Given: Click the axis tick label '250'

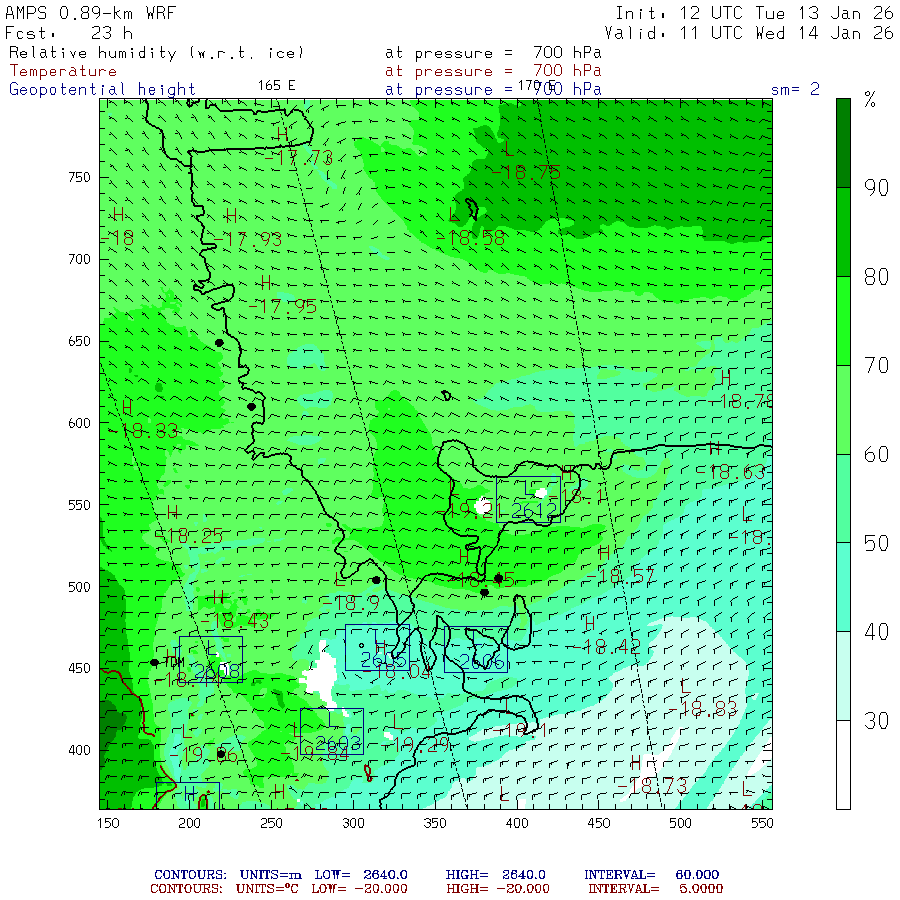Looking at the screenshot, I should pyautogui.click(x=271, y=823).
